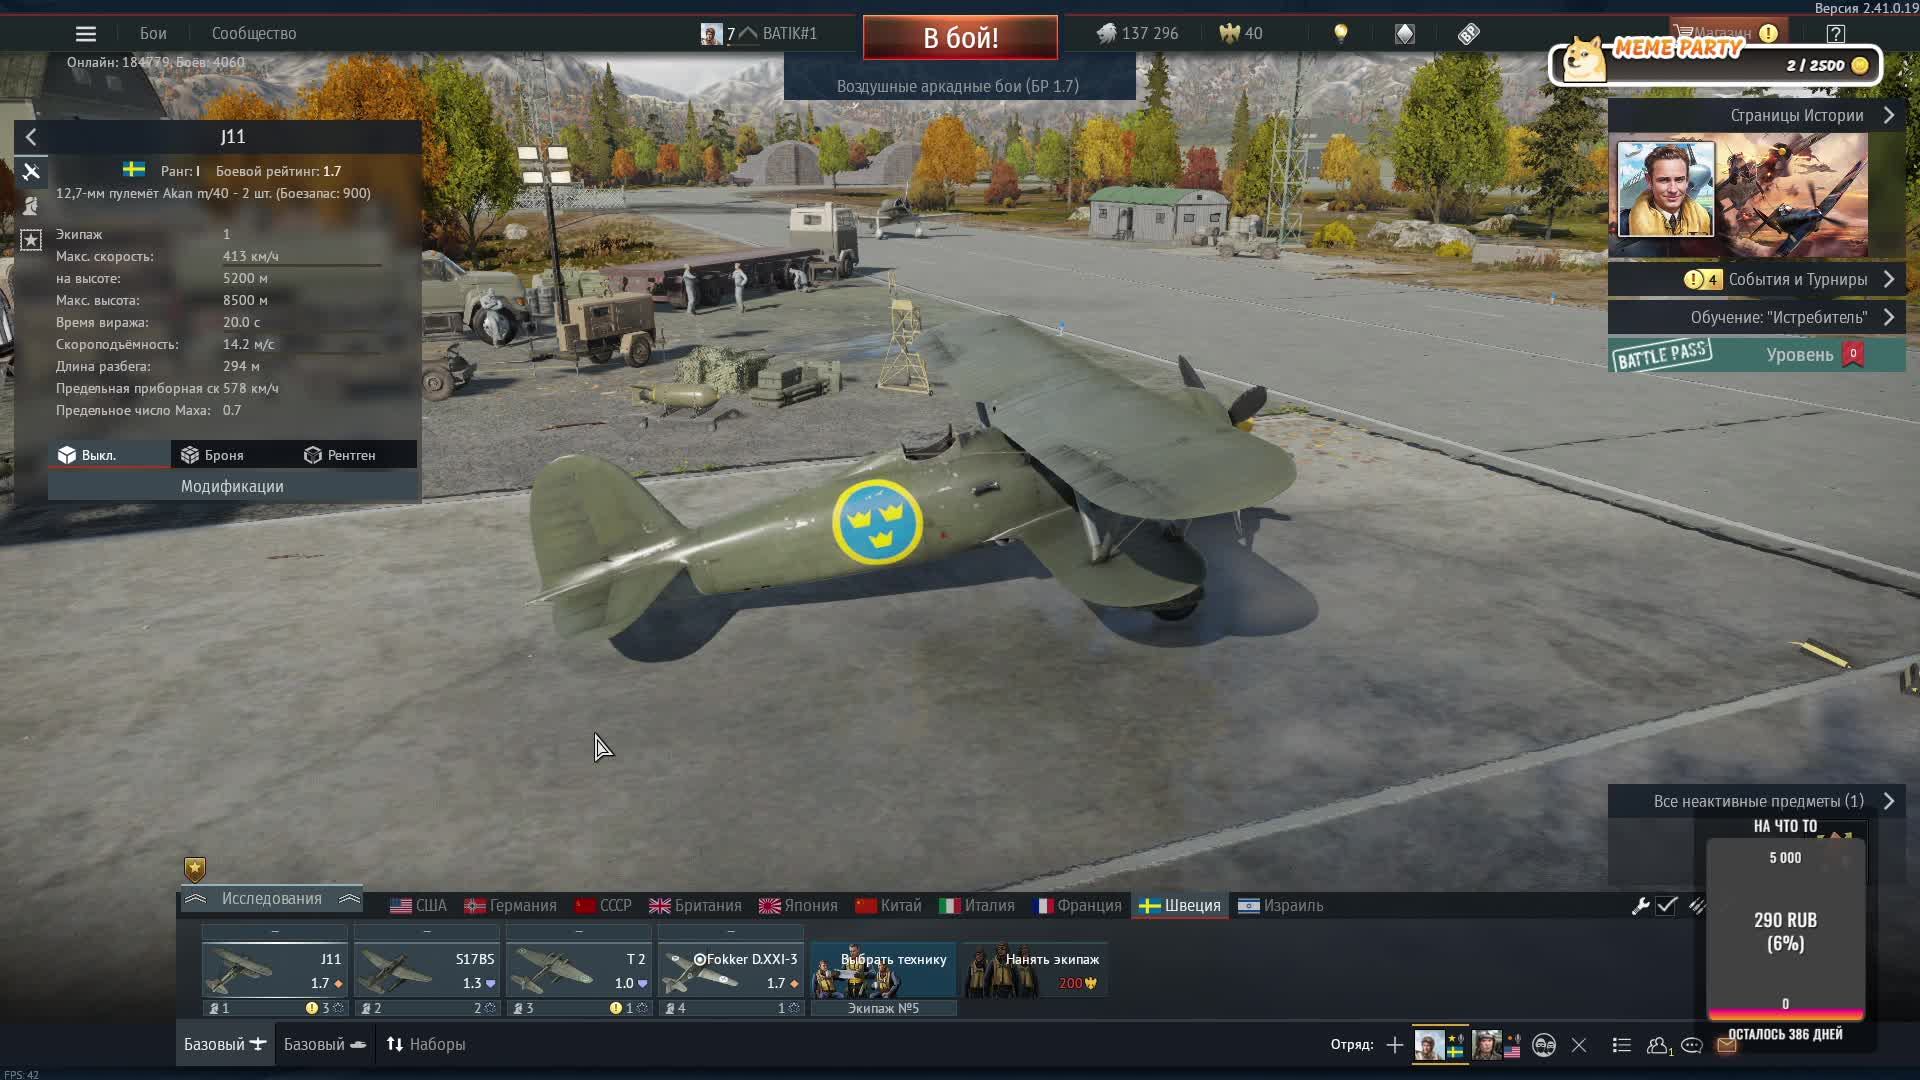Switch to Германия nation tab
The image size is (1920, 1080).
click(x=511, y=906)
